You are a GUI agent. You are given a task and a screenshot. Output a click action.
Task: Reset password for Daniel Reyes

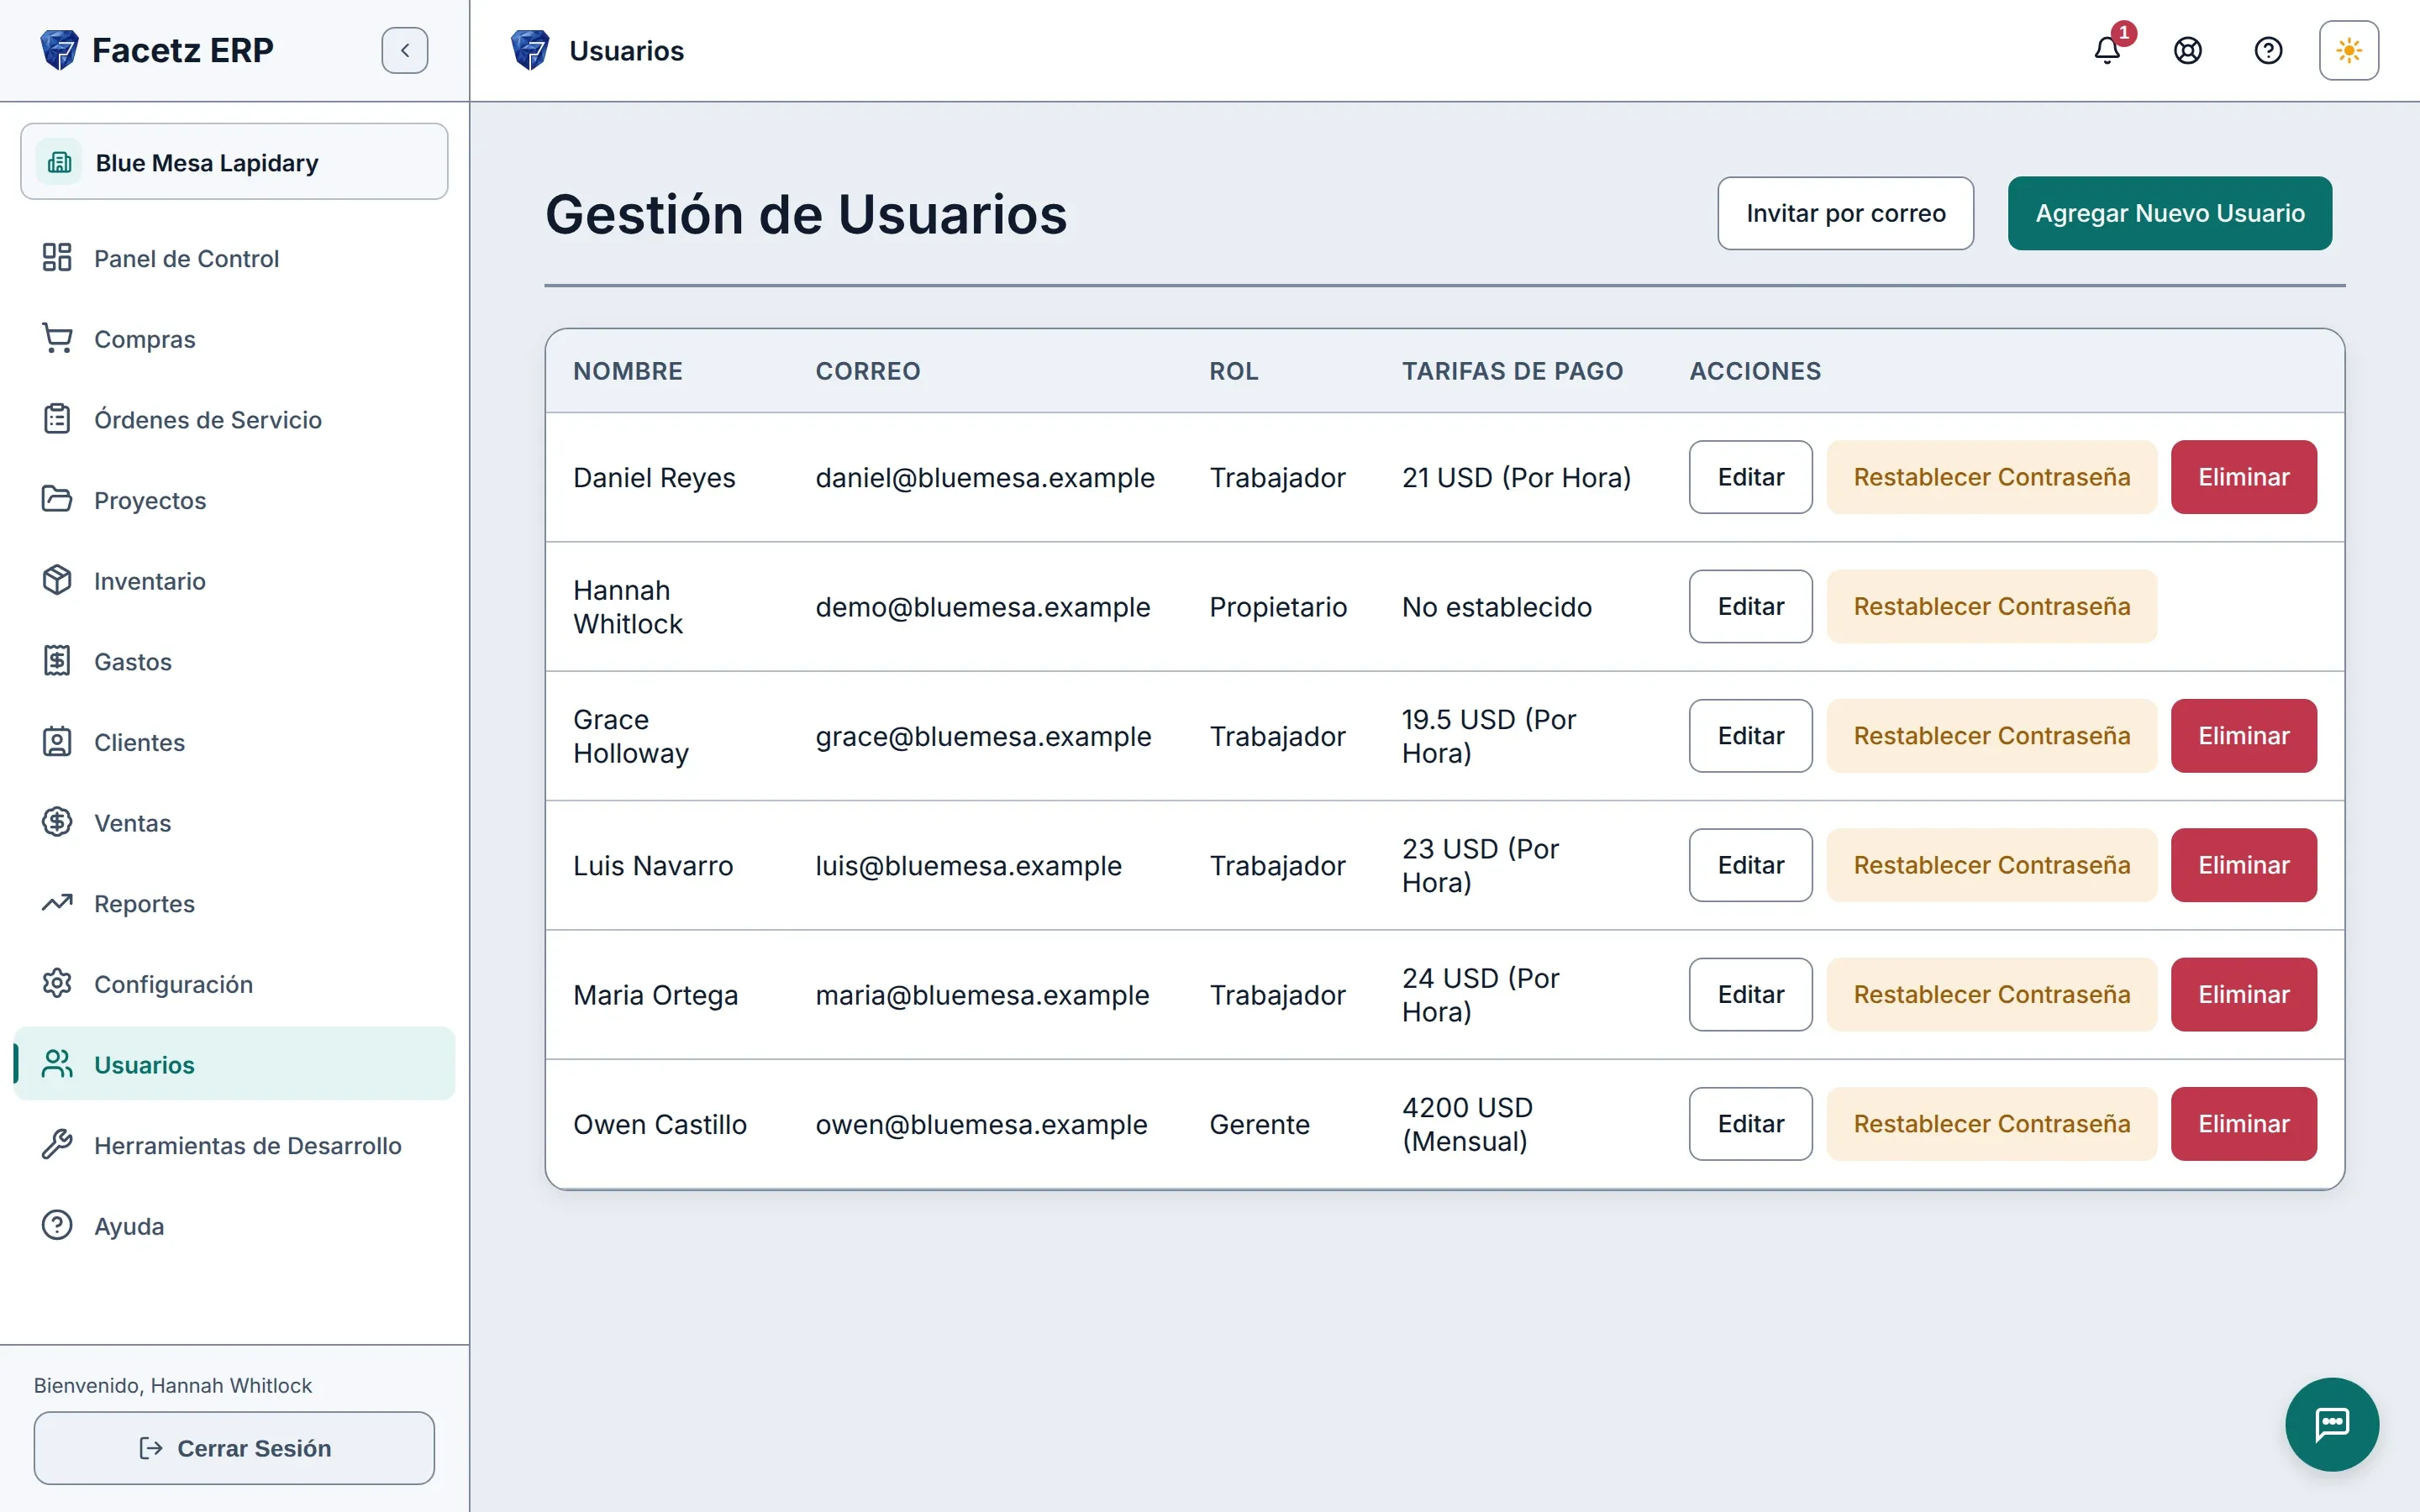click(x=1991, y=477)
